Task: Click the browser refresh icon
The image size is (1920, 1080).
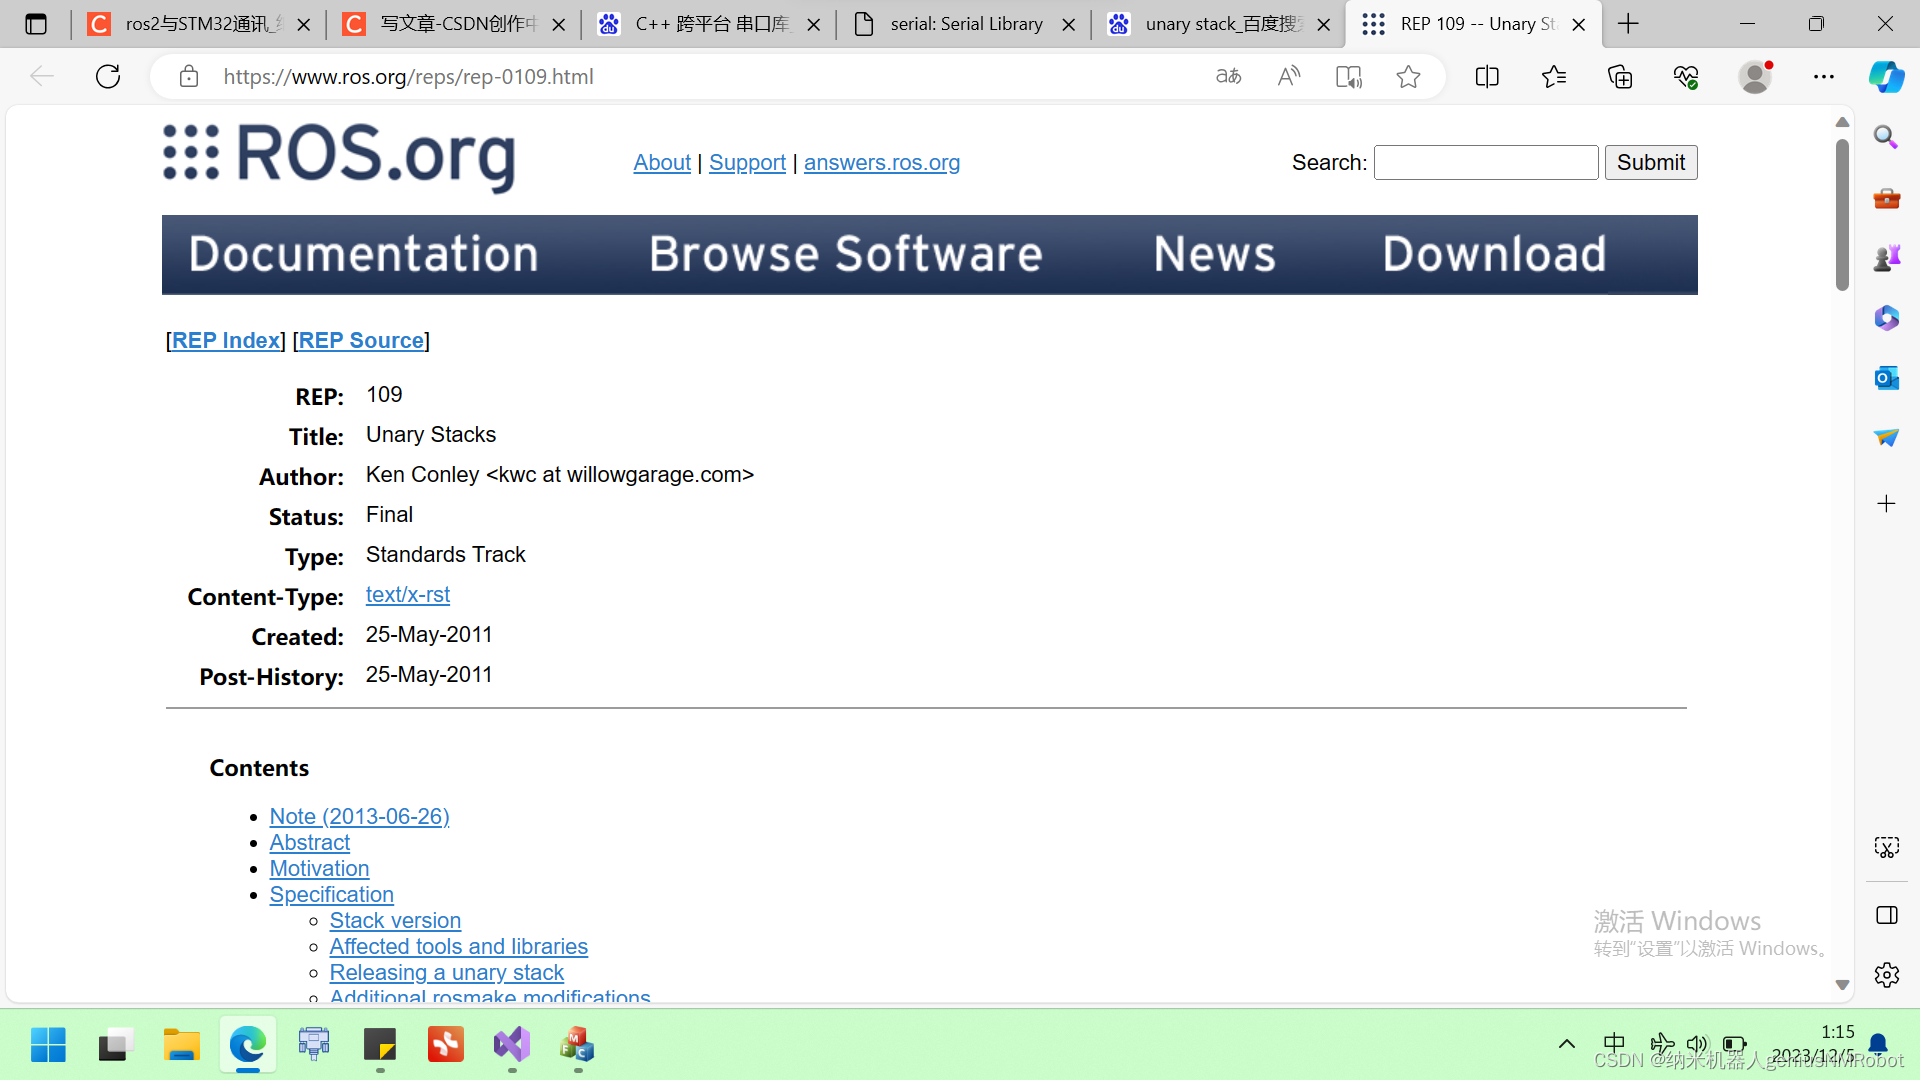Action: tap(108, 76)
